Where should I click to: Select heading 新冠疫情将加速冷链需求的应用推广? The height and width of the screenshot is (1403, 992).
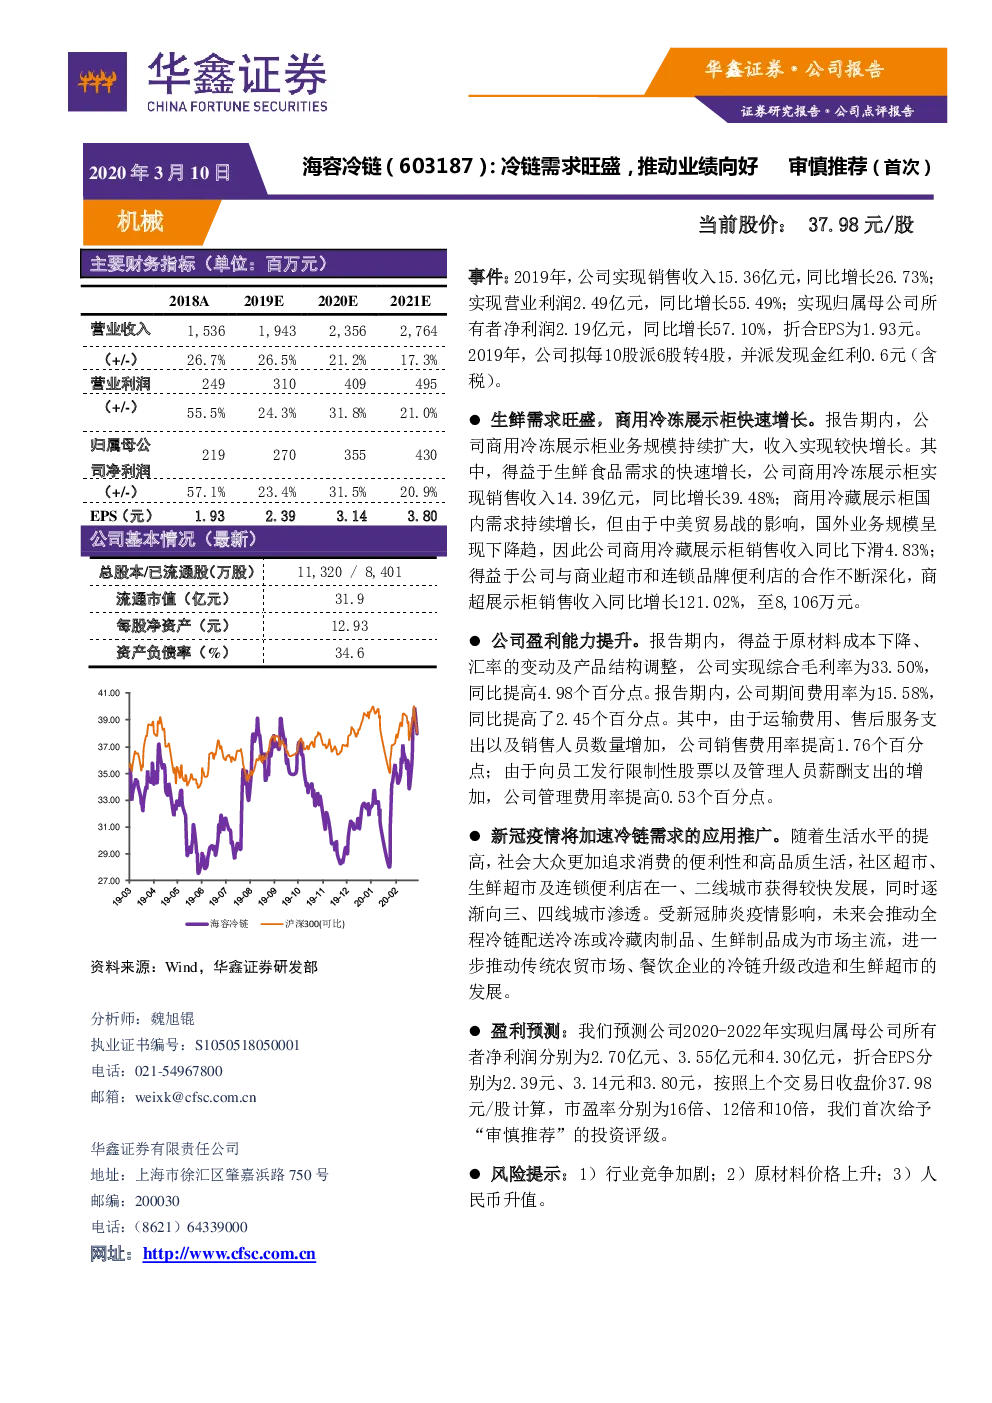[x=635, y=836]
